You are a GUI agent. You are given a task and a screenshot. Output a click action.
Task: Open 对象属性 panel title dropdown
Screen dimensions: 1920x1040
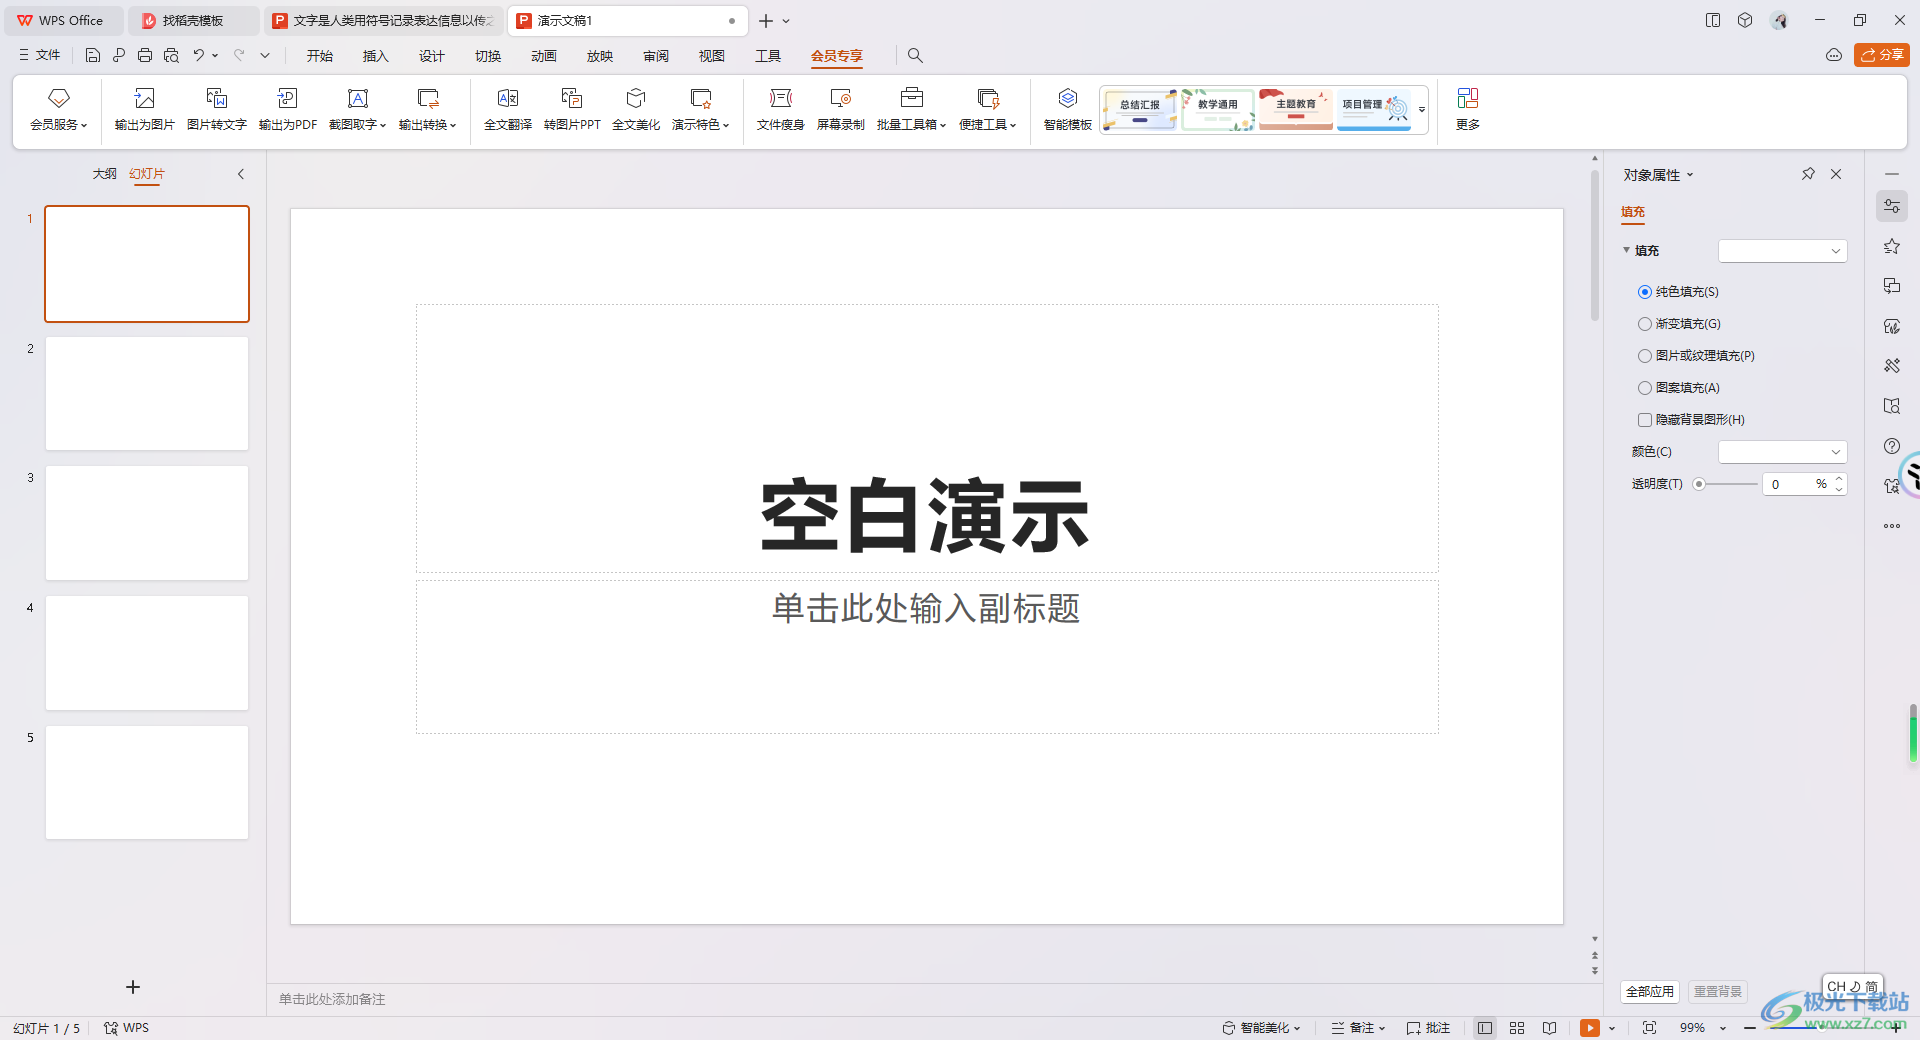point(1690,175)
